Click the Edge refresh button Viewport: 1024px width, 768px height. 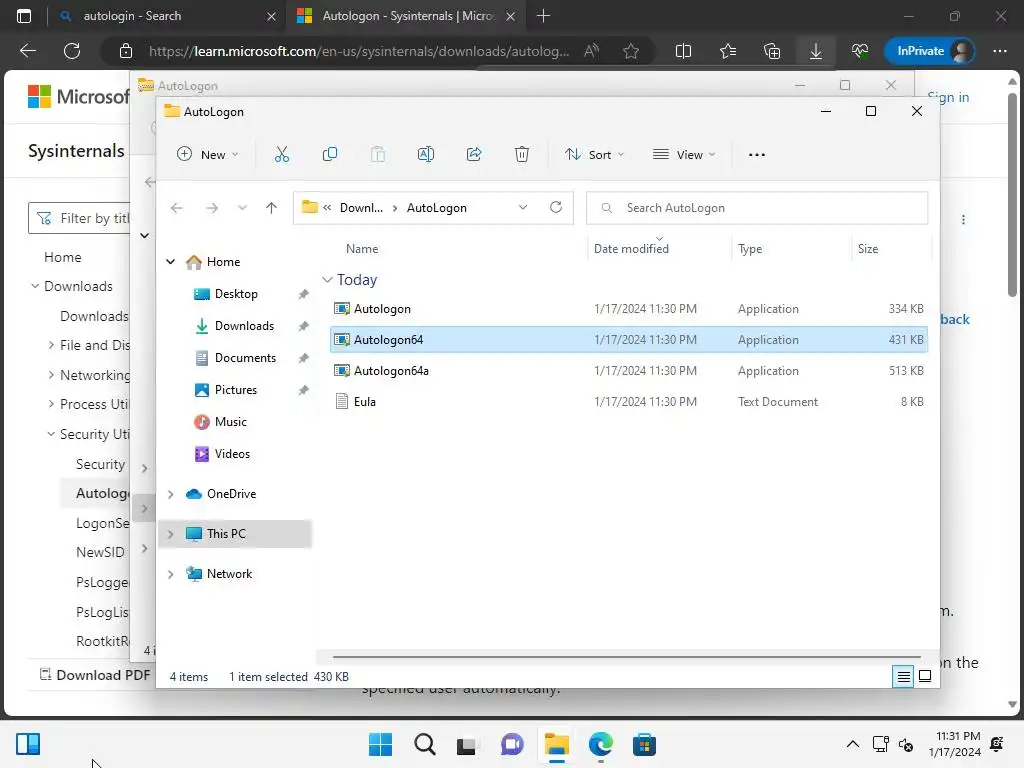point(72,51)
